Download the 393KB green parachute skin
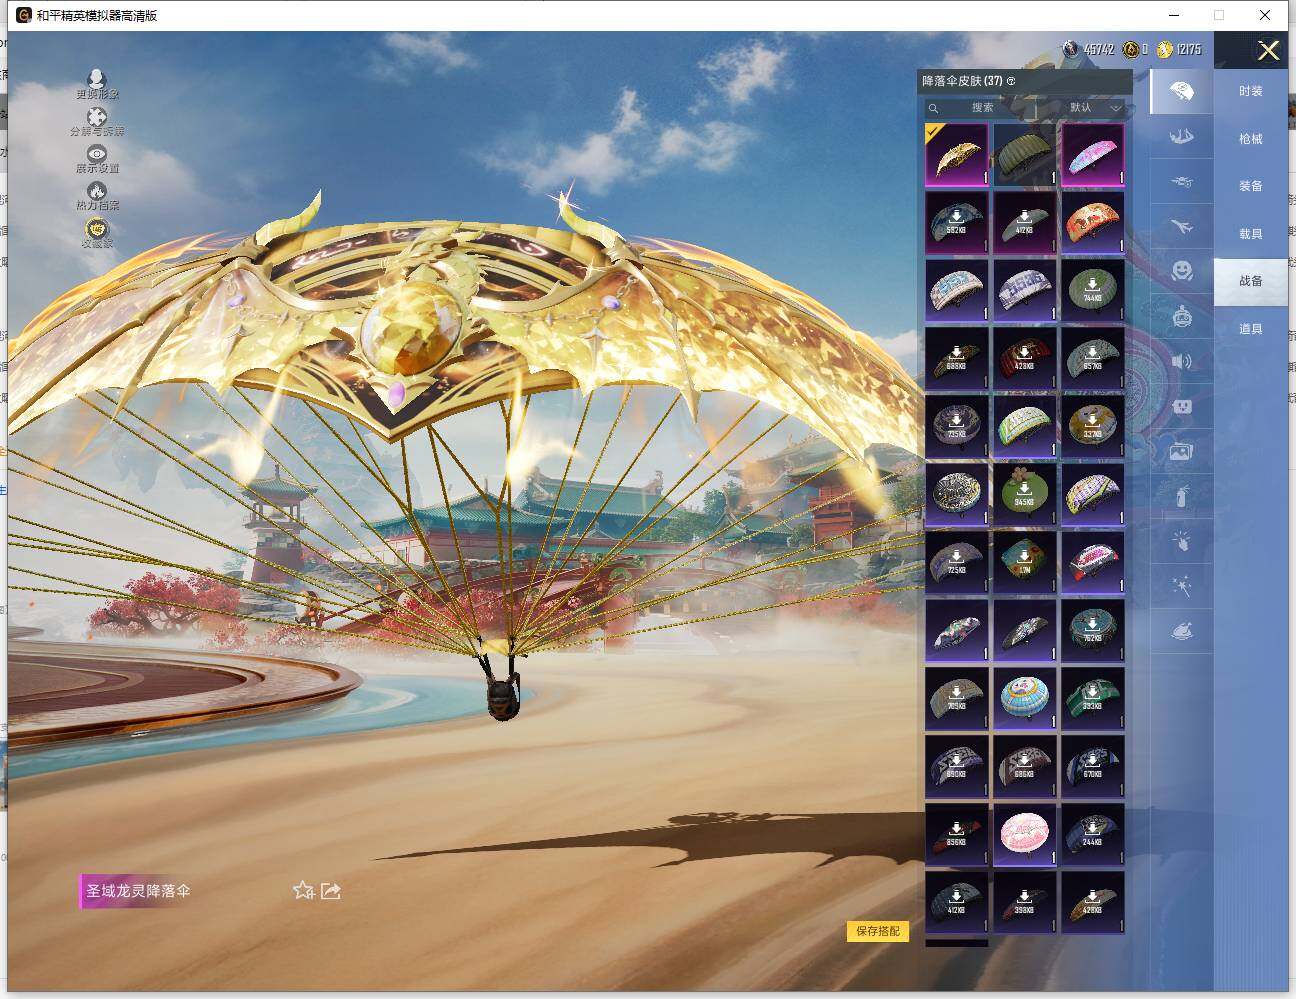 tap(1093, 698)
